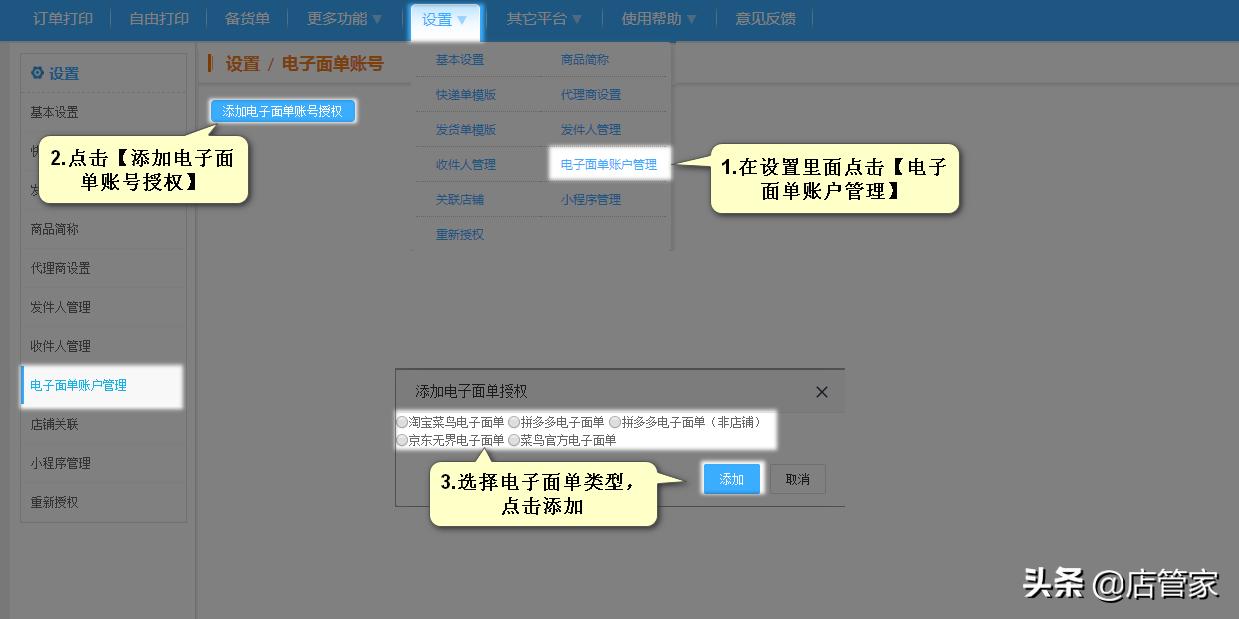This screenshot has width=1239, height=619.
Task: Open 意见反馈 from the top bar
Action: tap(765, 17)
